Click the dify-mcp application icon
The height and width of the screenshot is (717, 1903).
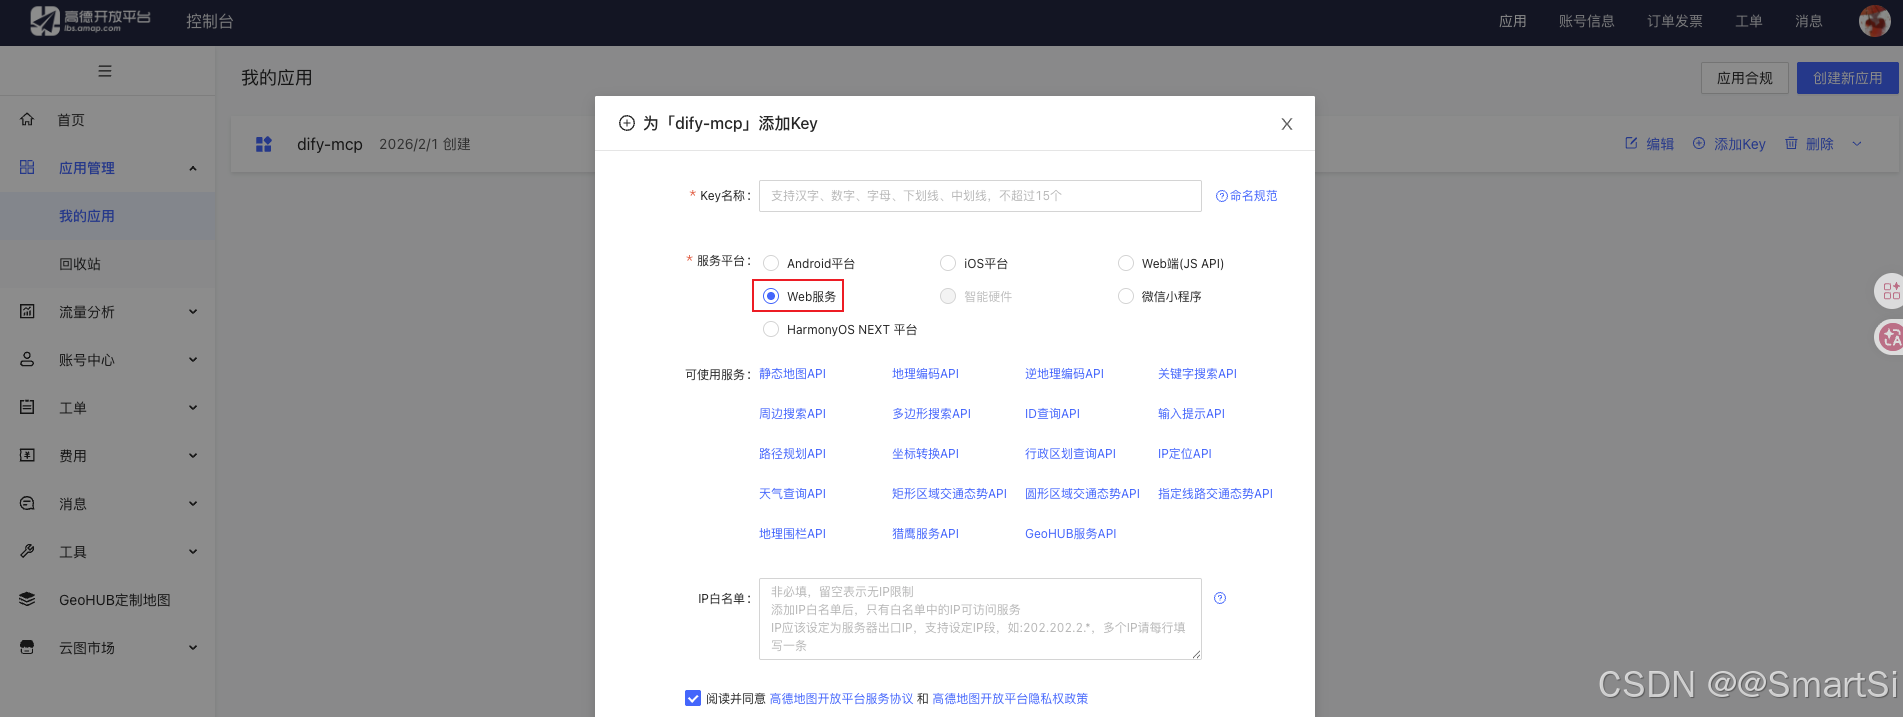point(264,144)
